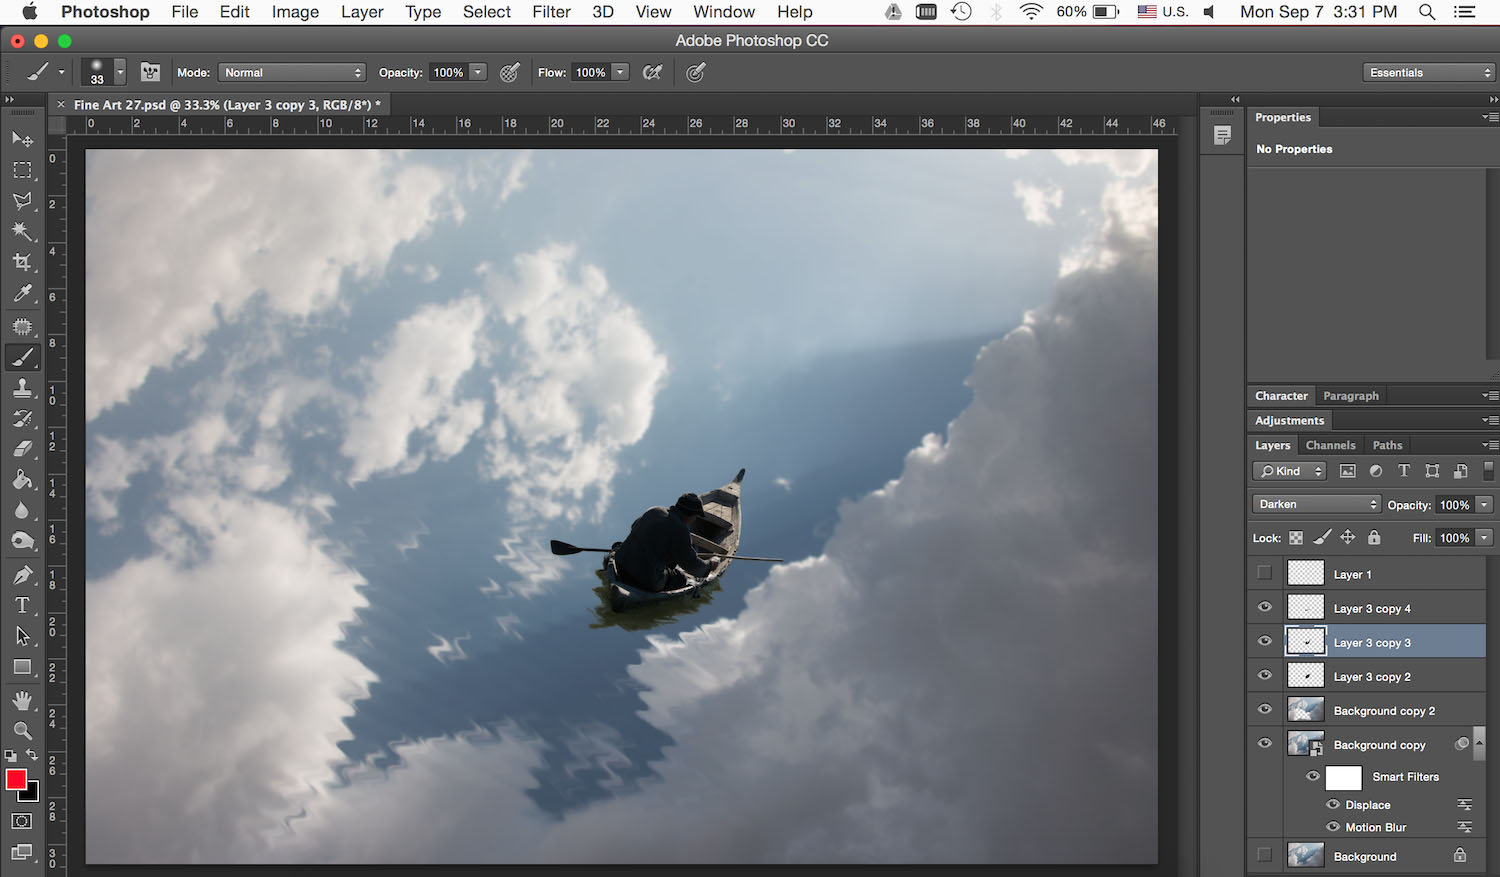Open the Image menu
The image size is (1500, 877).
[295, 12]
